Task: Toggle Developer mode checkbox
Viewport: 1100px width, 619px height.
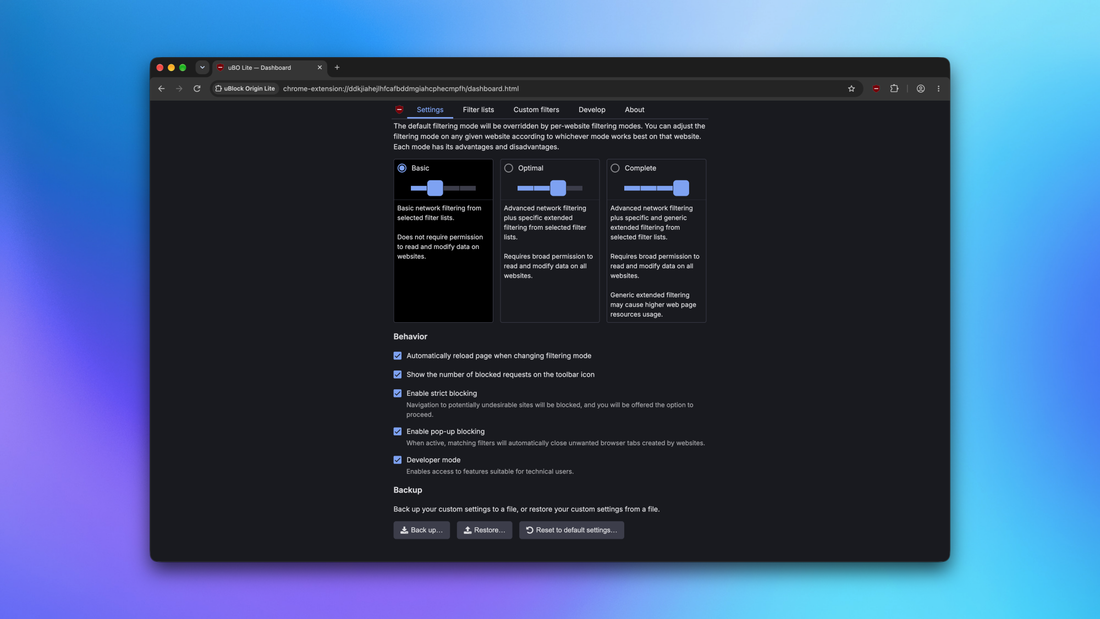Action: coord(398,460)
